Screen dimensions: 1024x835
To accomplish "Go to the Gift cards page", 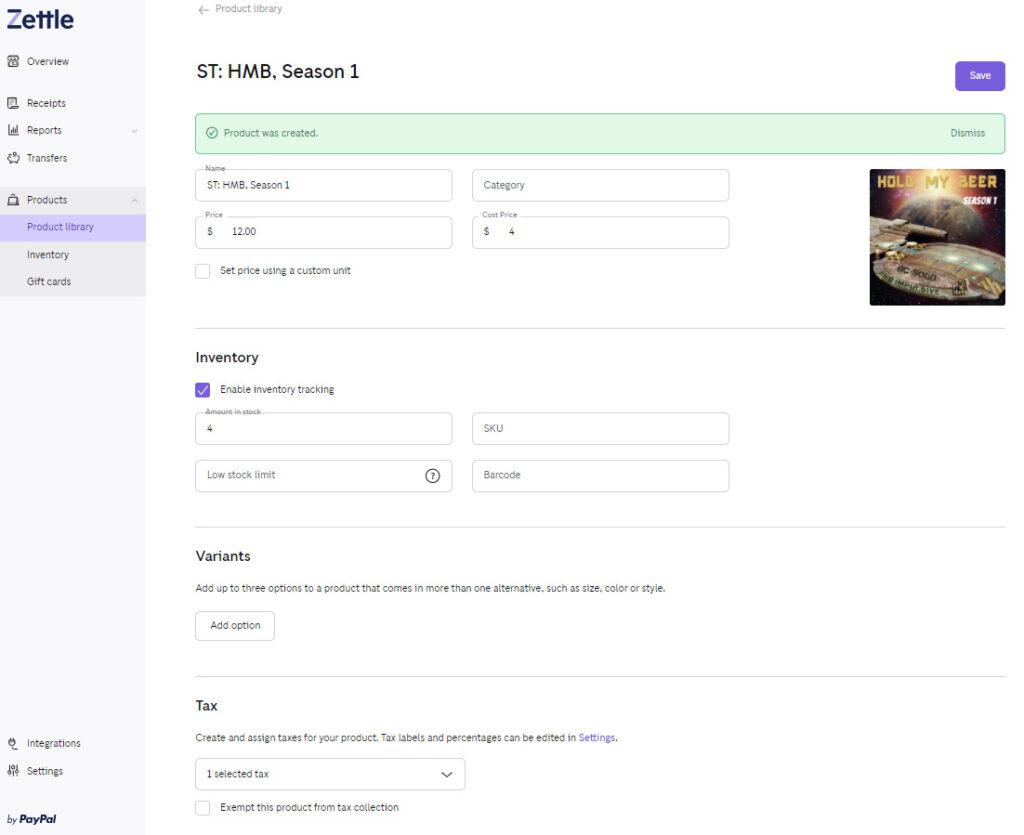I will click(48, 281).
